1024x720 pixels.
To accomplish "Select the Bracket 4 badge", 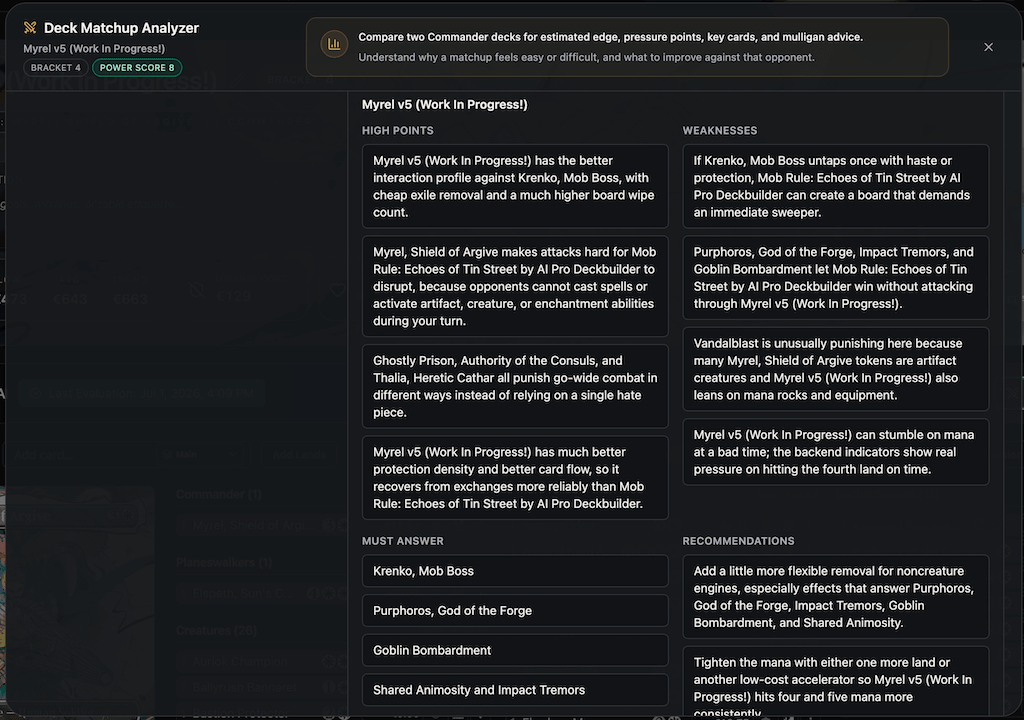I will (56, 67).
